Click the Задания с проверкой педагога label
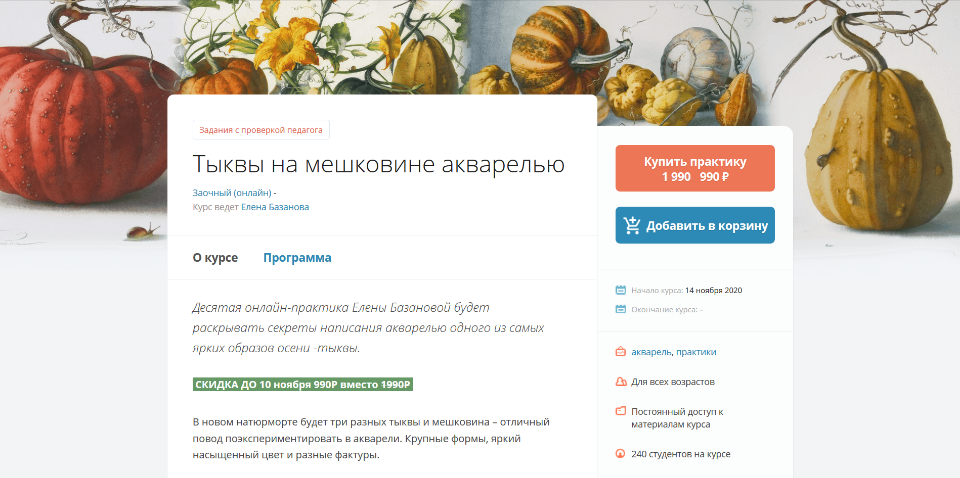The height and width of the screenshot is (478, 960). tap(261, 129)
